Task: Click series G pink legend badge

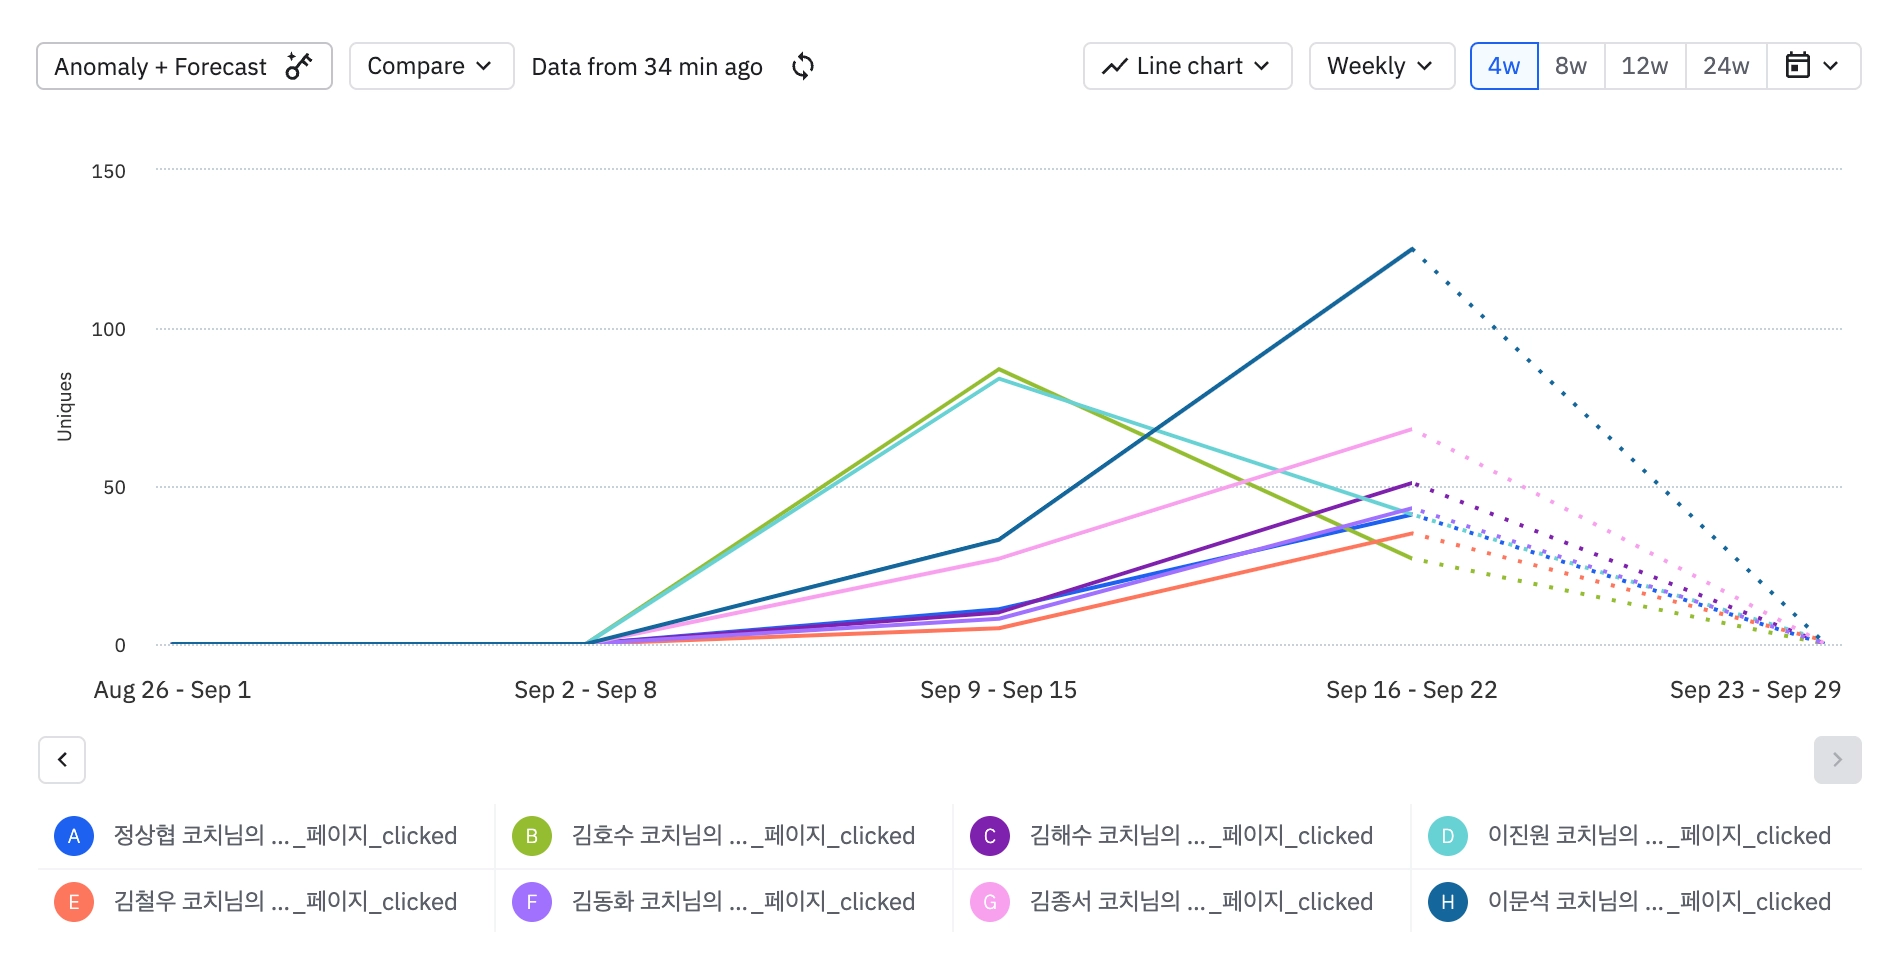Action: 990,902
